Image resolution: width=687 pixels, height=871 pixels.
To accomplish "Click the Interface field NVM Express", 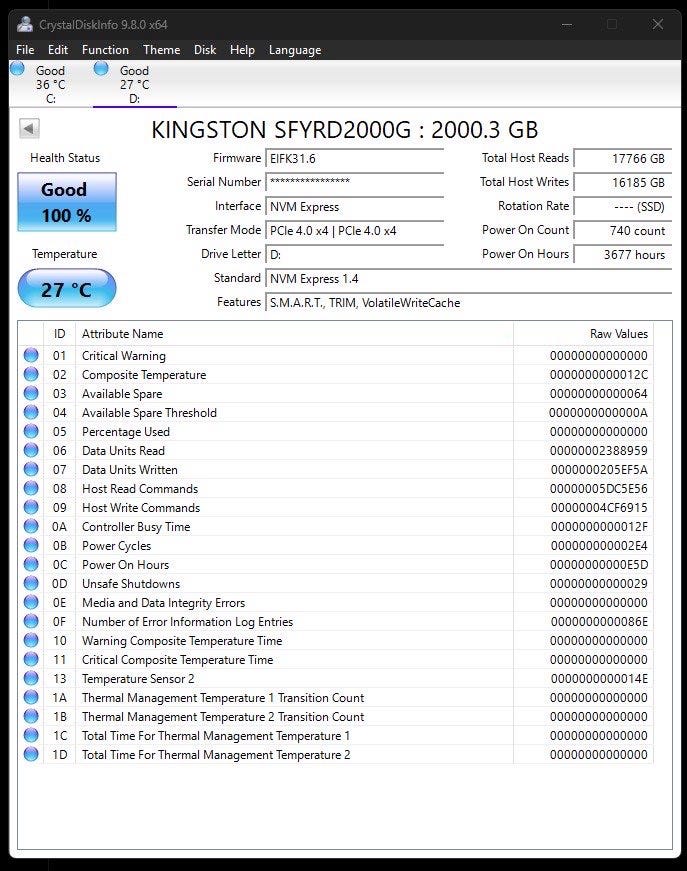I will pyautogui.click(x=354, y=207).
